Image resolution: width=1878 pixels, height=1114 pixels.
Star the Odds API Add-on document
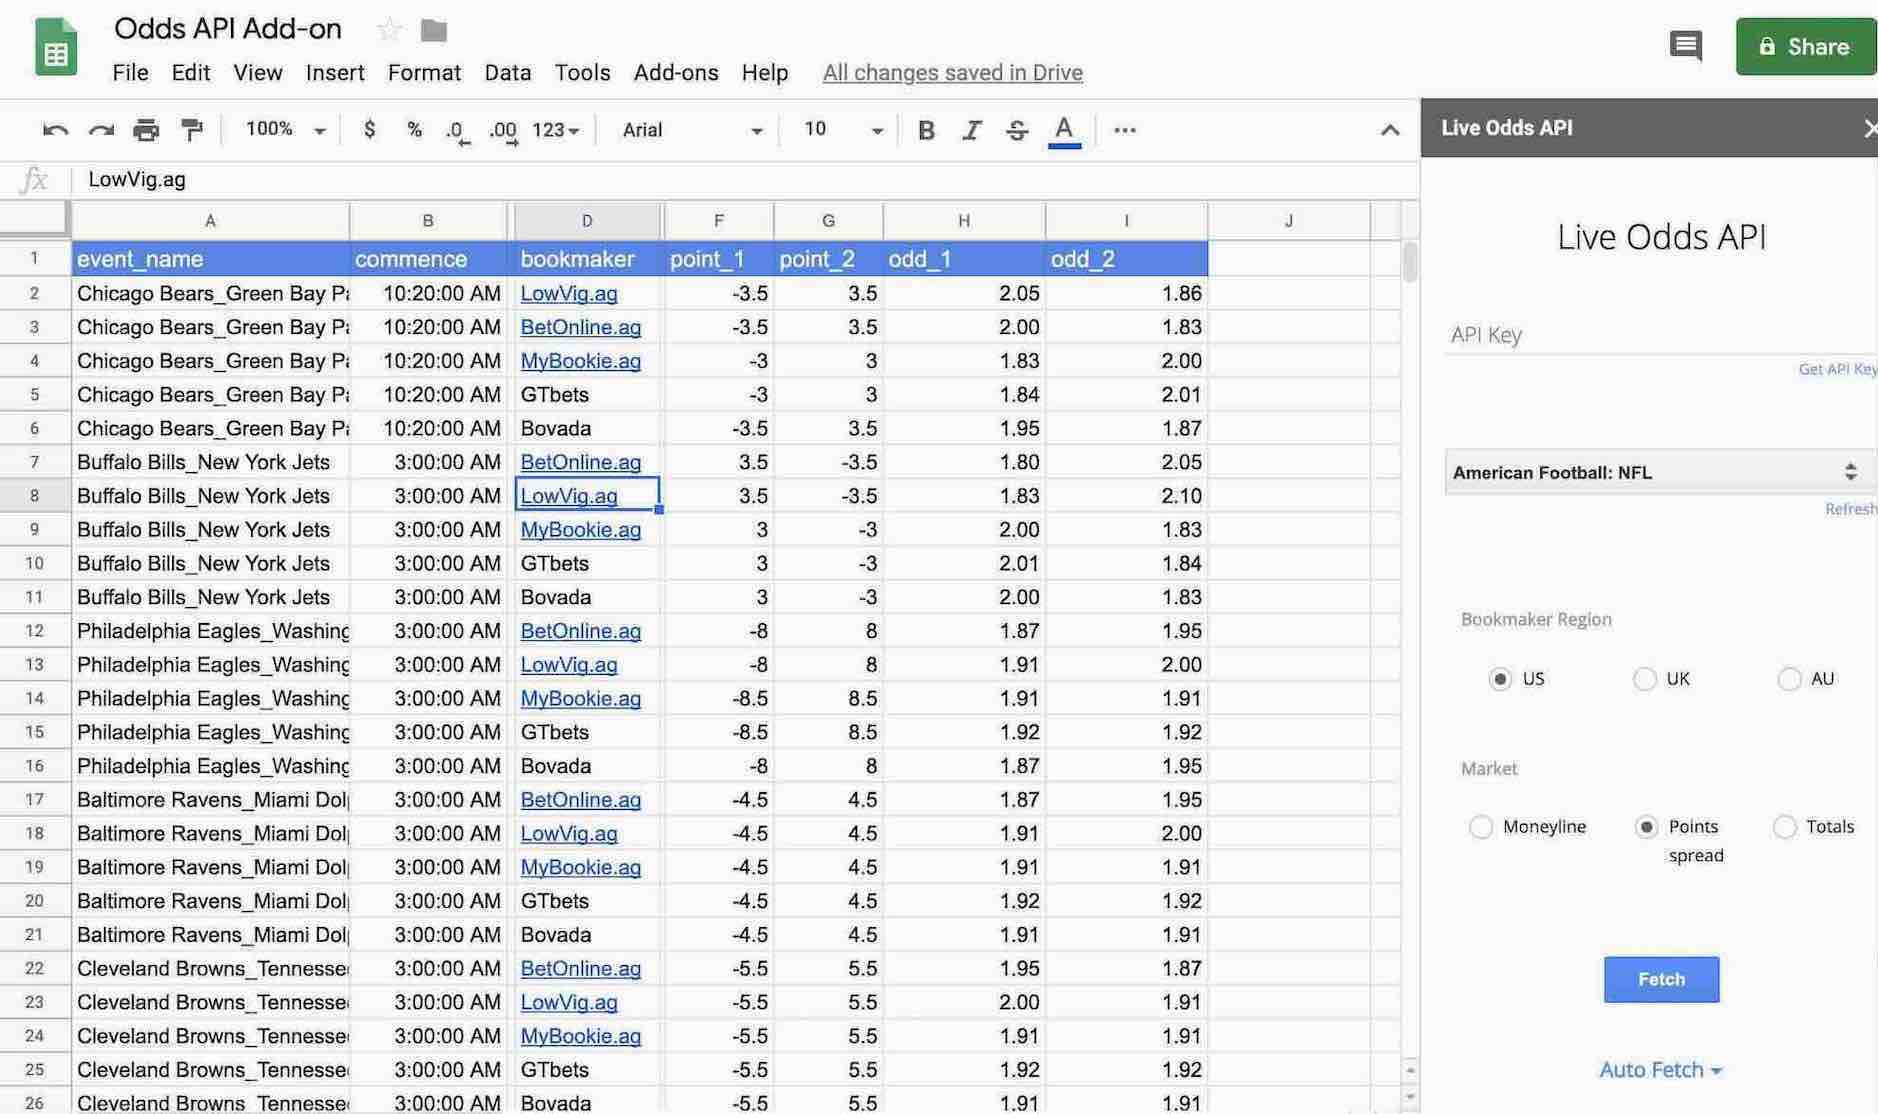[389, 30]
